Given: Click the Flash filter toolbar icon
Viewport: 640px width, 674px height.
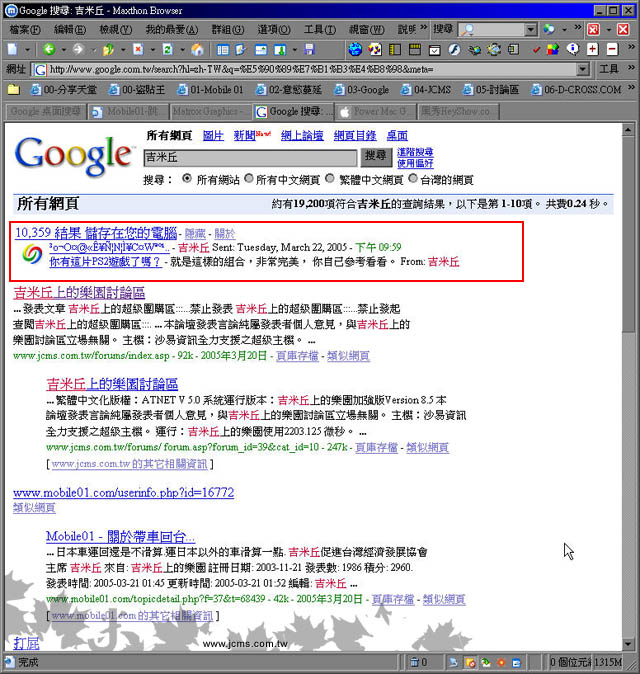Looking at the screenshot, I should click(x=454, y=49).
